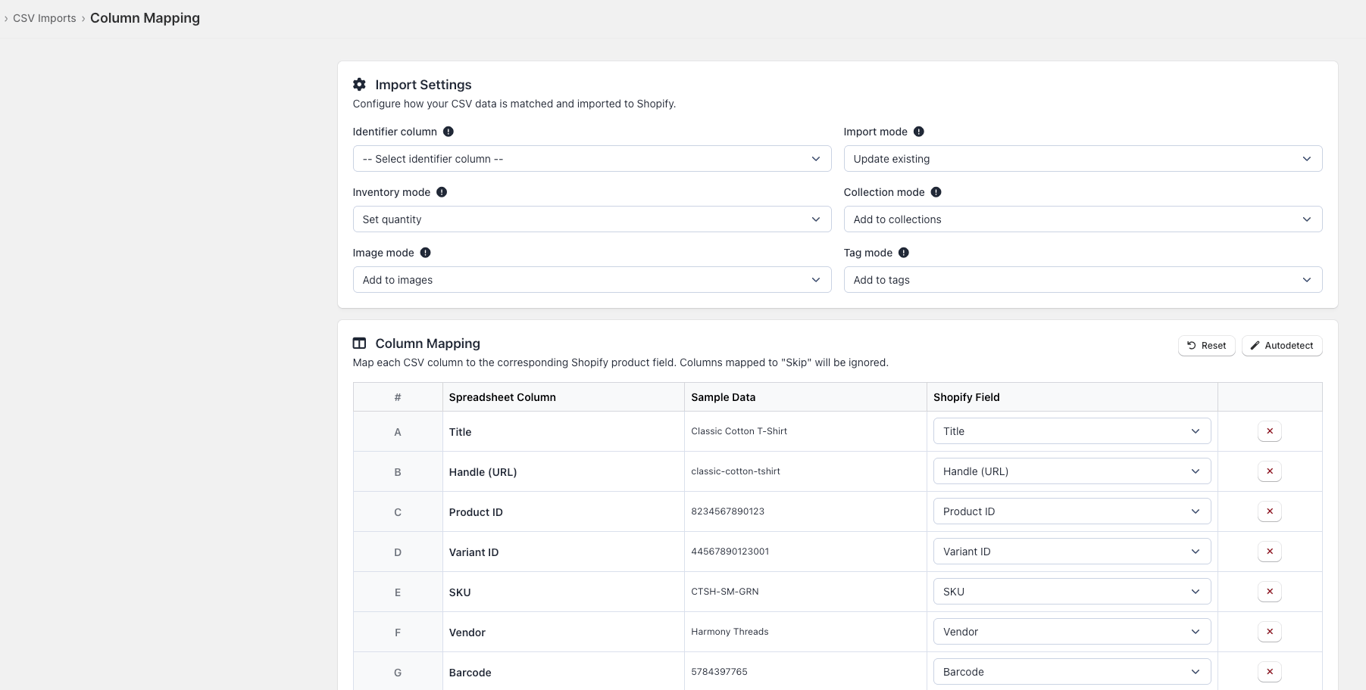1366x690 pixels.
Task: Remove the SKU row mapping
Action: click(x=1269, y=591)
